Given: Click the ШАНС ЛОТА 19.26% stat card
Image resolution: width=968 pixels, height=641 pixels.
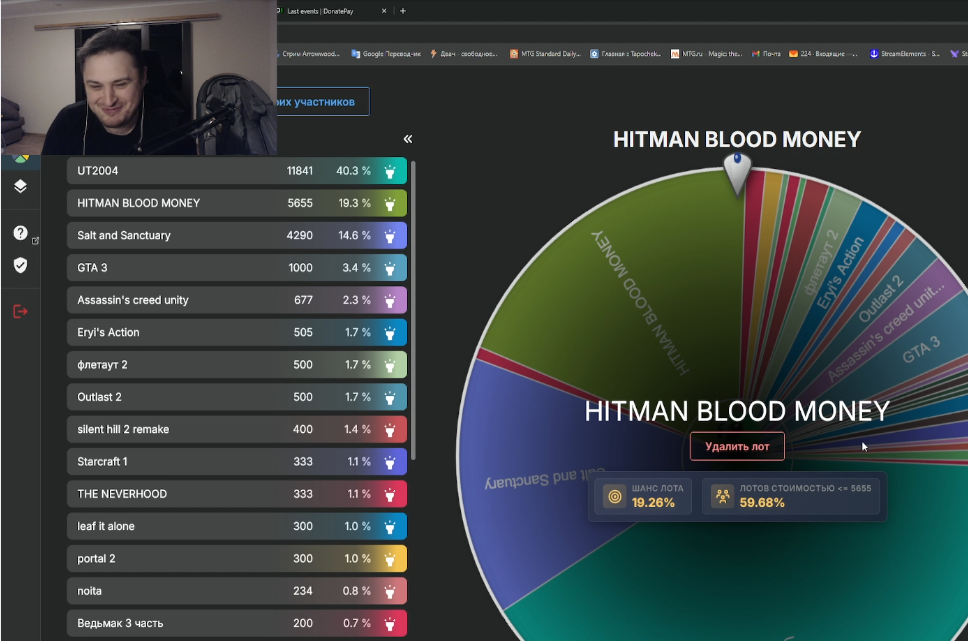Looking at the screenshot, I should (645, 496).
